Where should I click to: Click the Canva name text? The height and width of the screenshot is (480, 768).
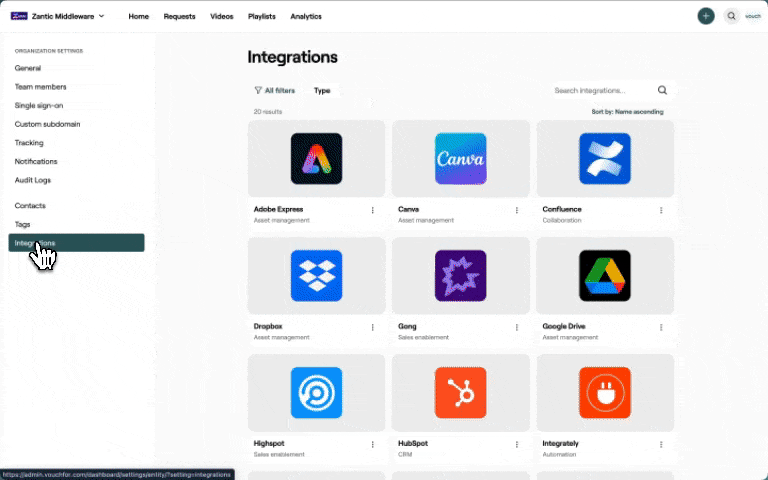[408, 209]
